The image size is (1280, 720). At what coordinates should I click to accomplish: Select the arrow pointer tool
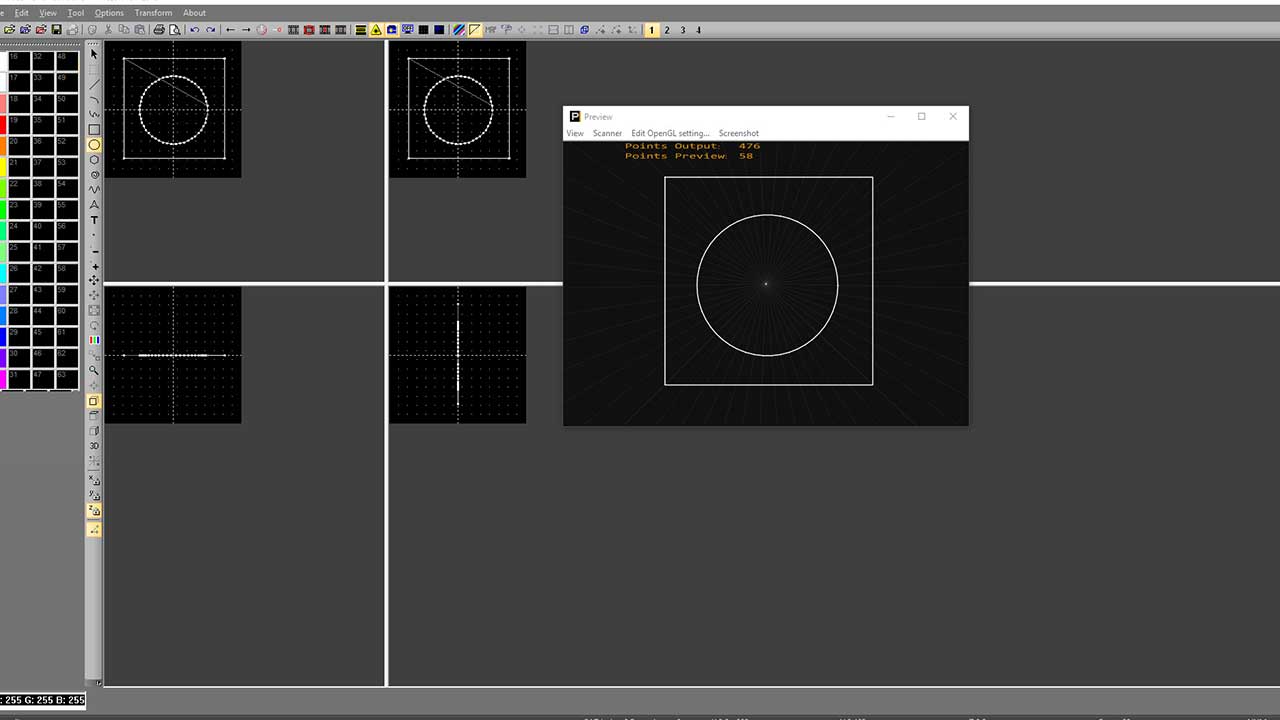(x=94, y=54)
